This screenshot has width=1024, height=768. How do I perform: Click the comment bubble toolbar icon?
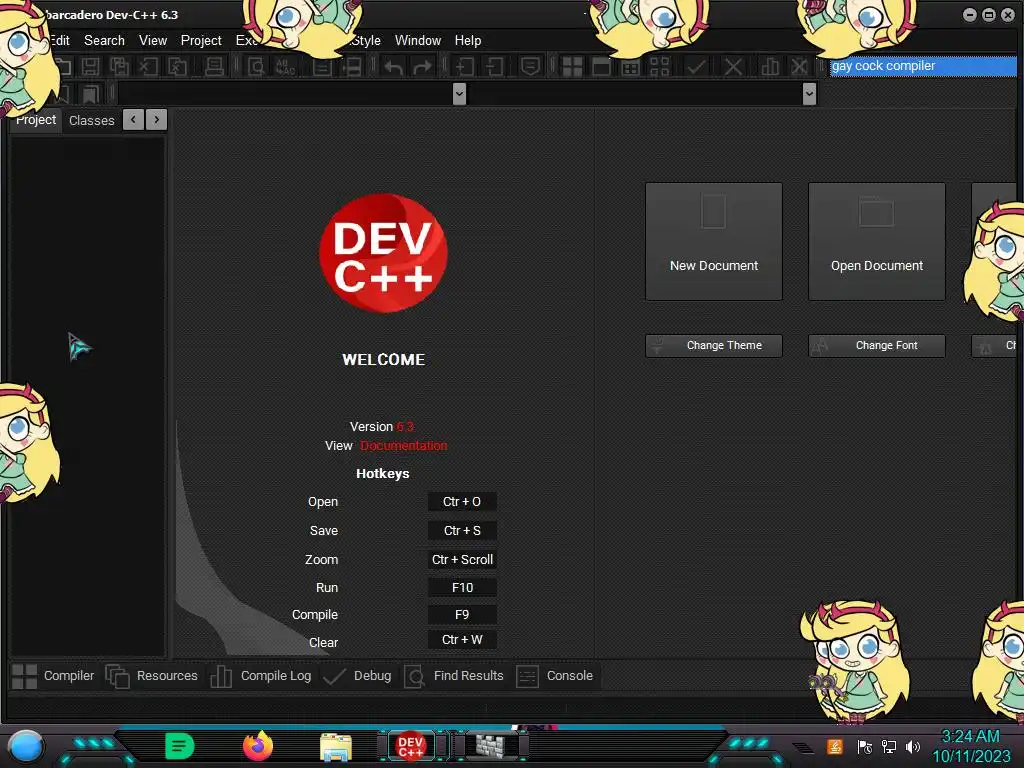(x=530, y=67)
